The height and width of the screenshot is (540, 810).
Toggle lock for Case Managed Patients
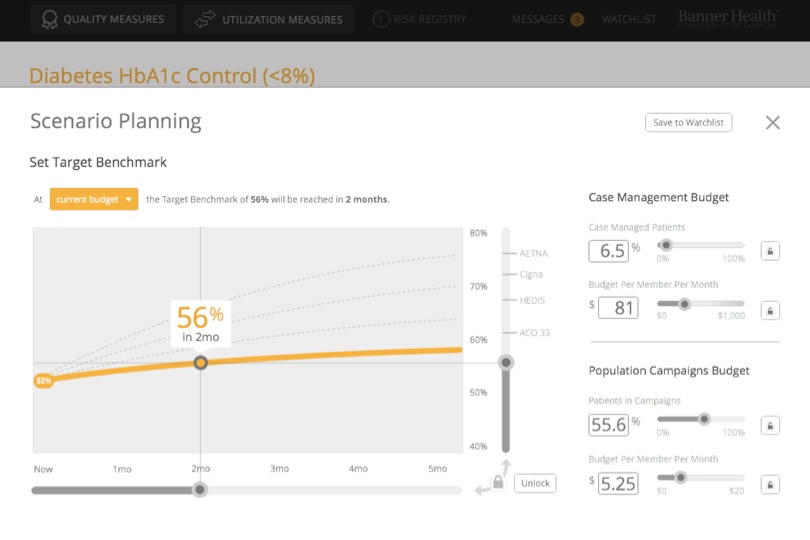click(769, 251)
